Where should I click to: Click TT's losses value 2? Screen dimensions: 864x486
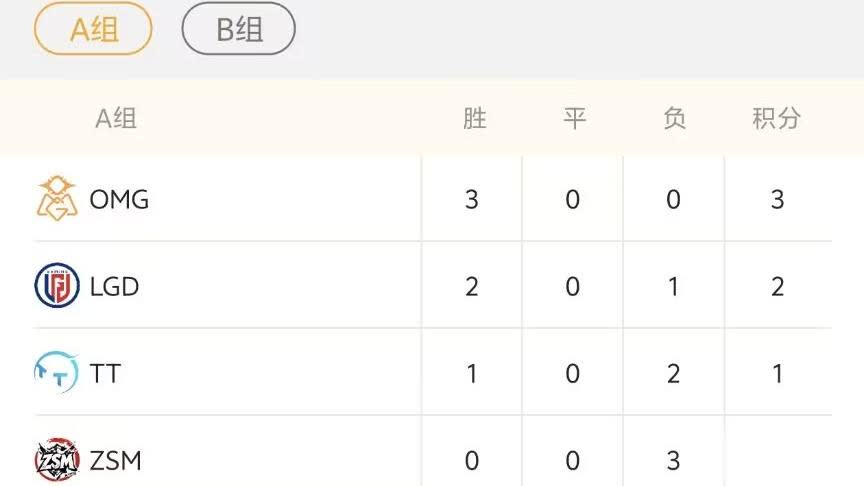[673, 374]
